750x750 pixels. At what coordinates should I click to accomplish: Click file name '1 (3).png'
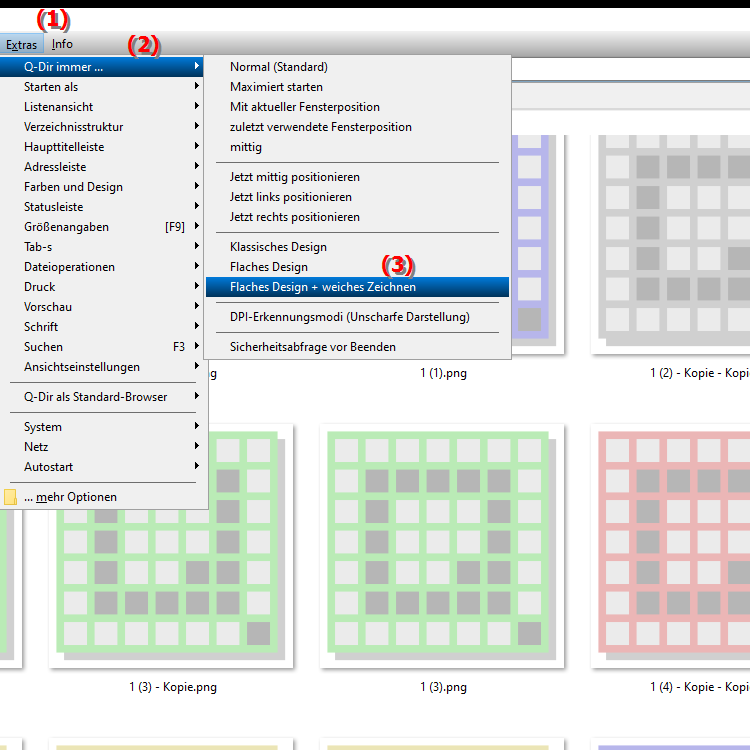tap(443, 687)
